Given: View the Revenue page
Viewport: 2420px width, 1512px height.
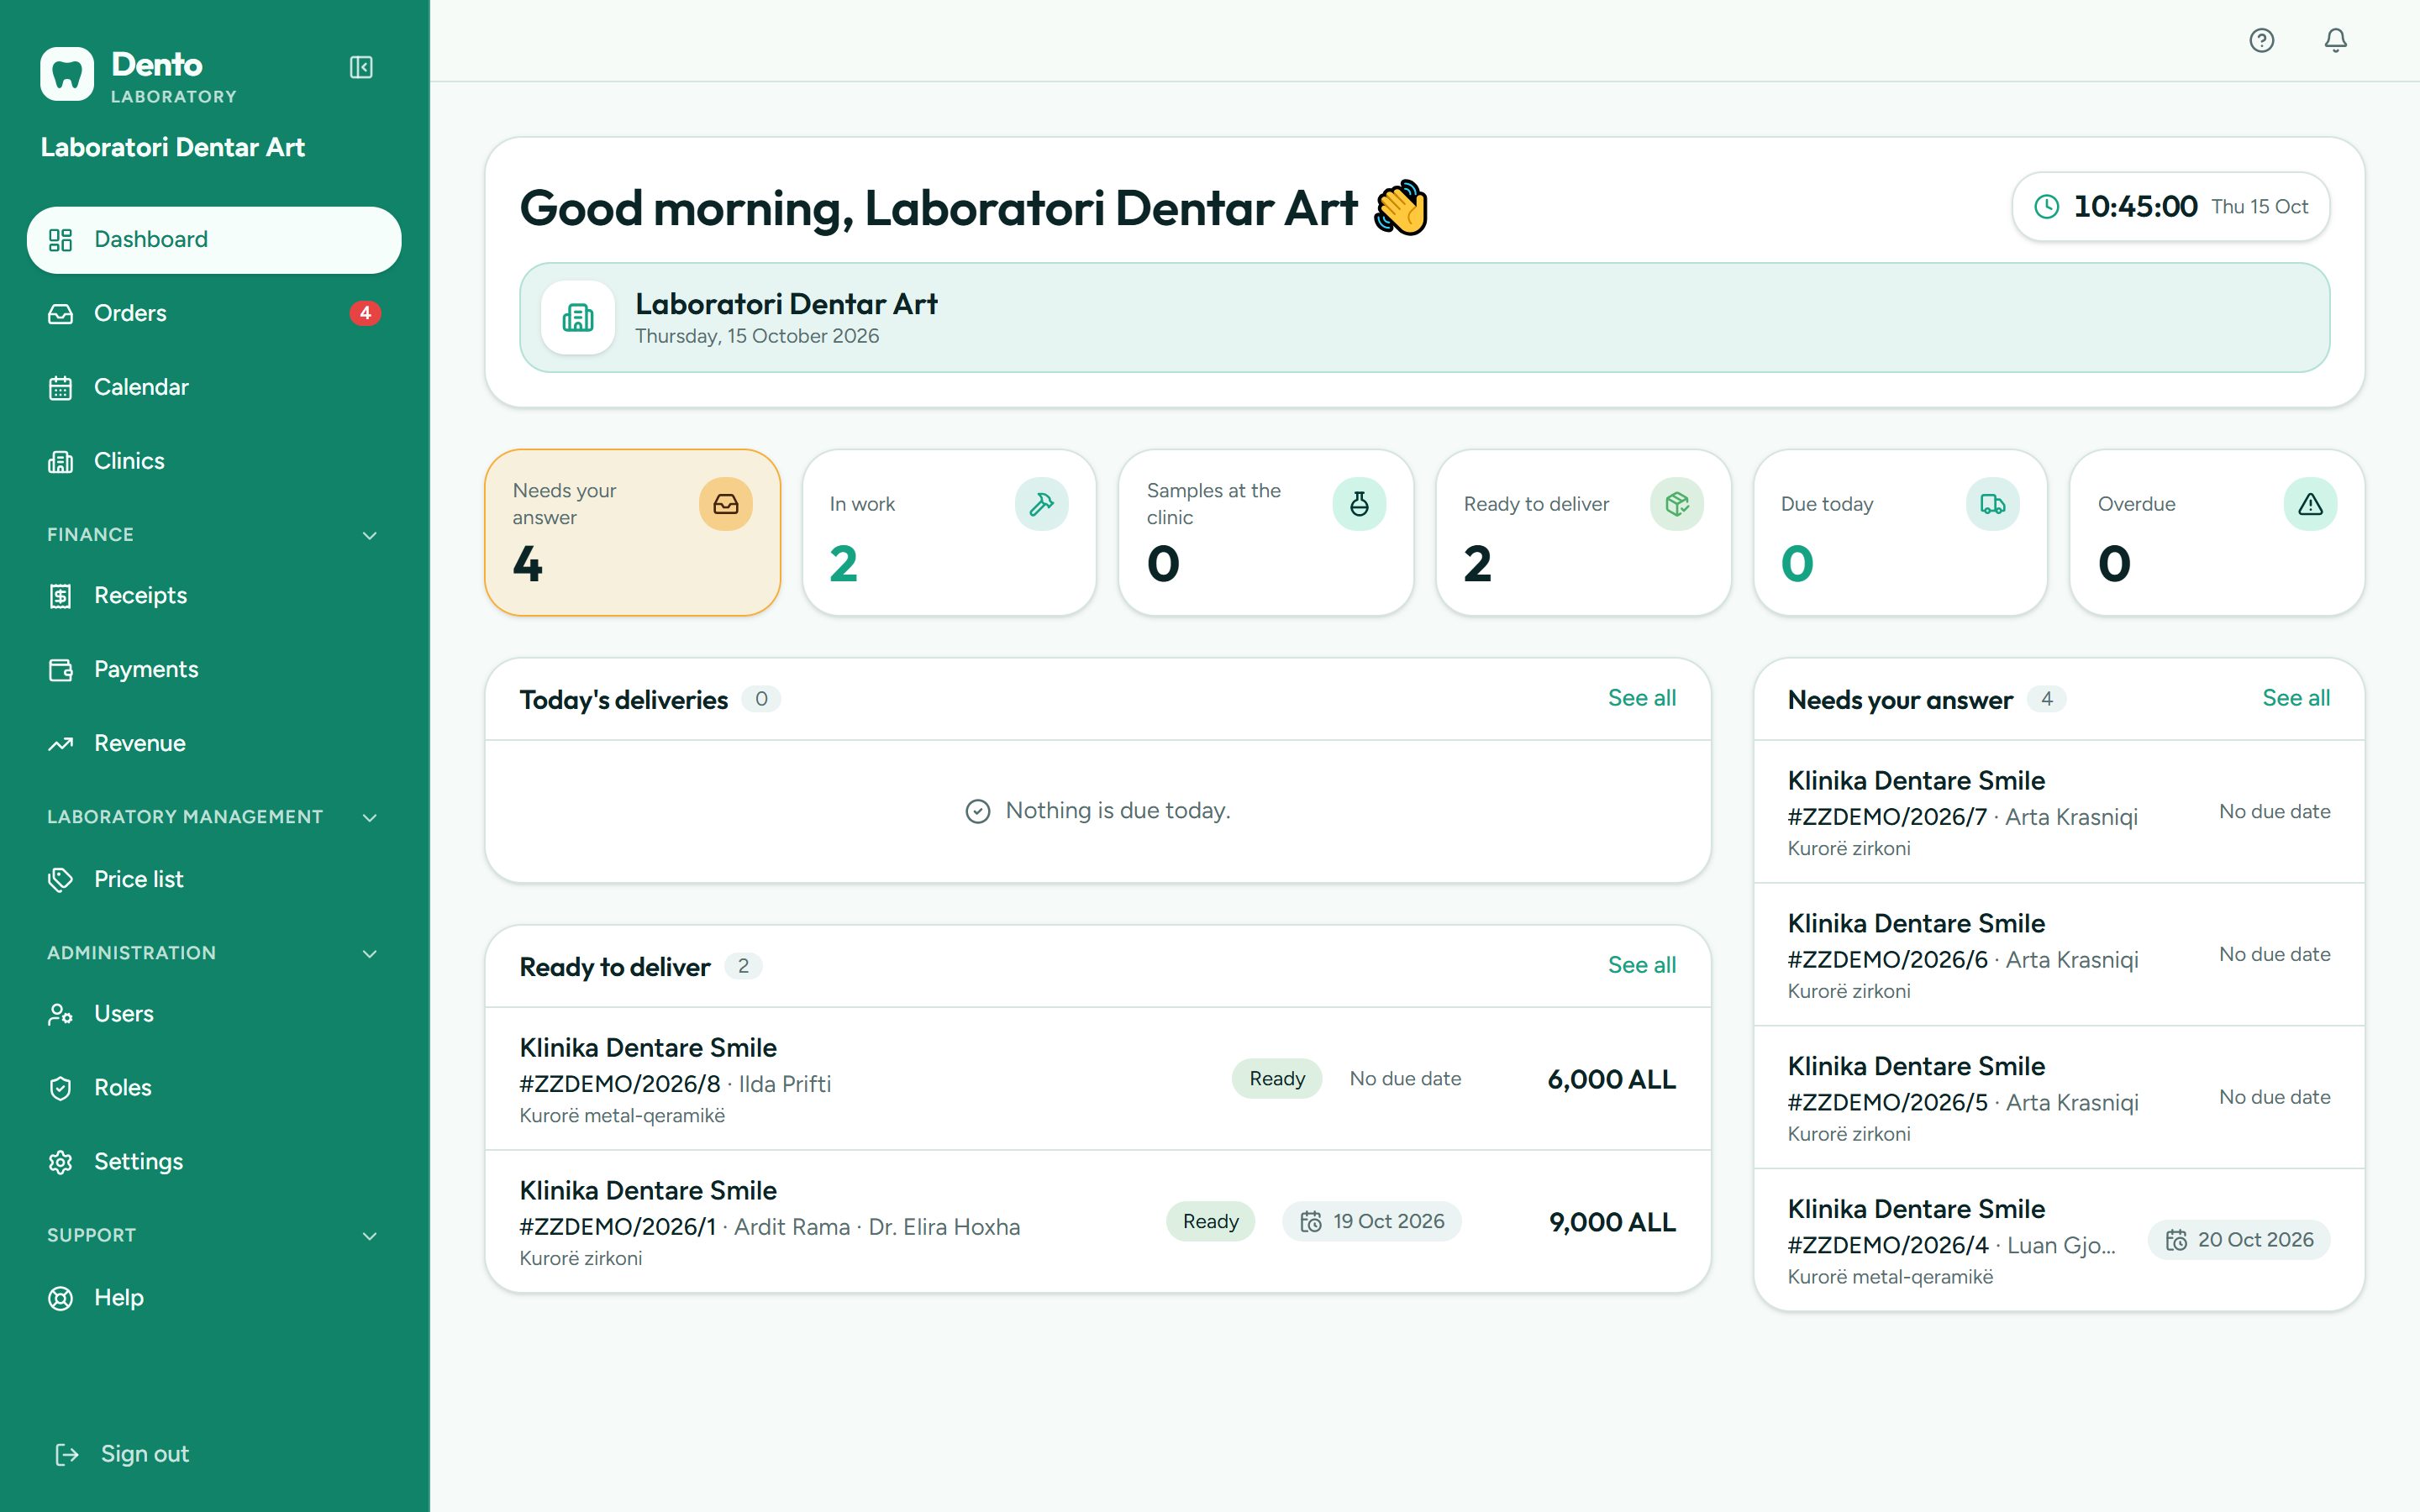Looking at the screenshot, I should point(214,743).
